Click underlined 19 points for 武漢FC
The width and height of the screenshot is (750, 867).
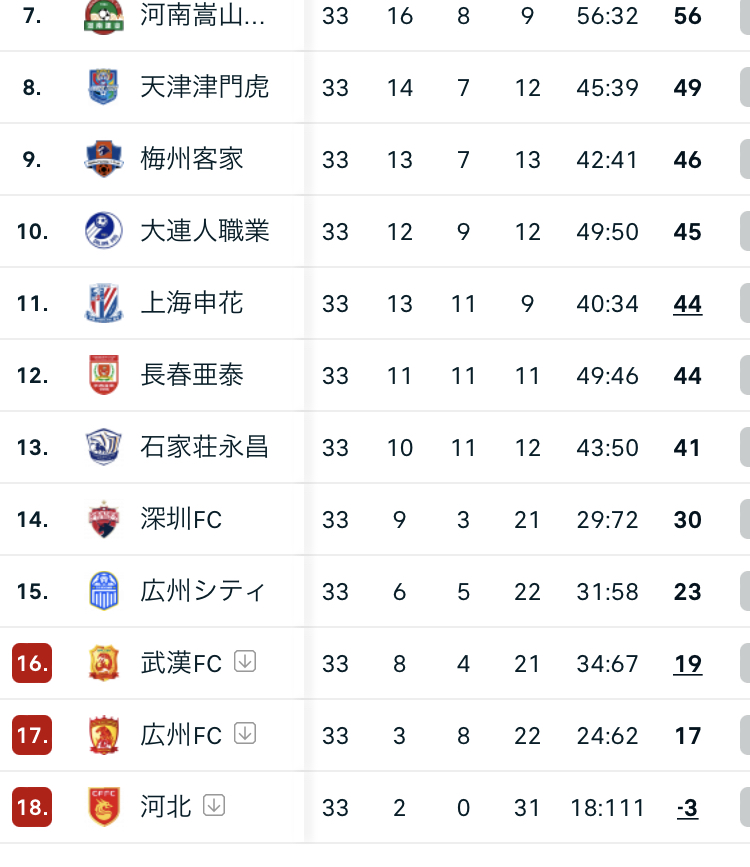click(x=688, y=664)
